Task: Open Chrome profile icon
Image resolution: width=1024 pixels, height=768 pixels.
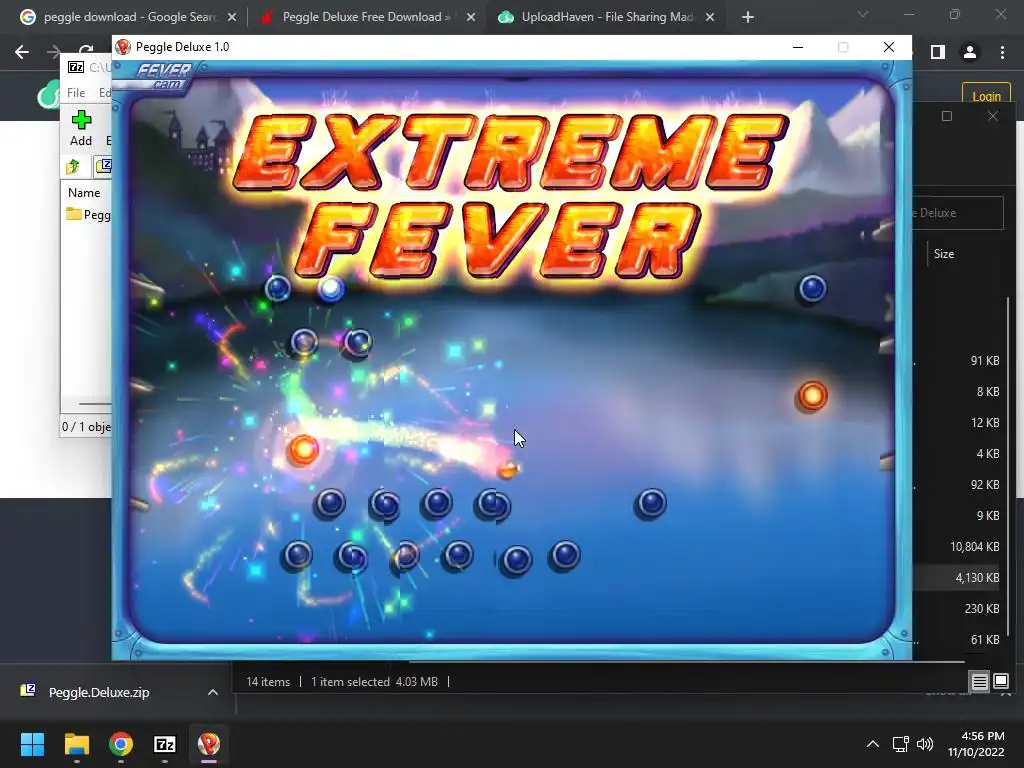Action: [970, 52]
